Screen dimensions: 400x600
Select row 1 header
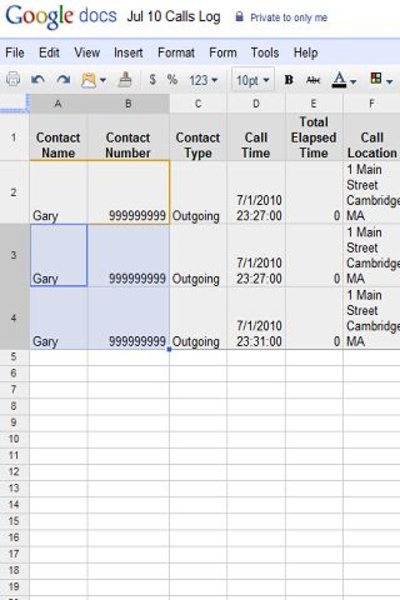coord(14,137)
